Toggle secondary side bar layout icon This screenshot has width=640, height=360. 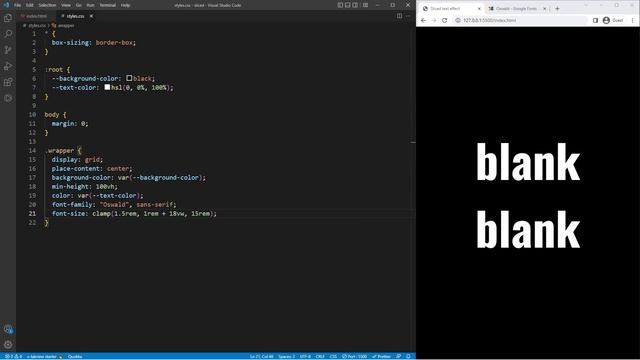tap(356, 5)
